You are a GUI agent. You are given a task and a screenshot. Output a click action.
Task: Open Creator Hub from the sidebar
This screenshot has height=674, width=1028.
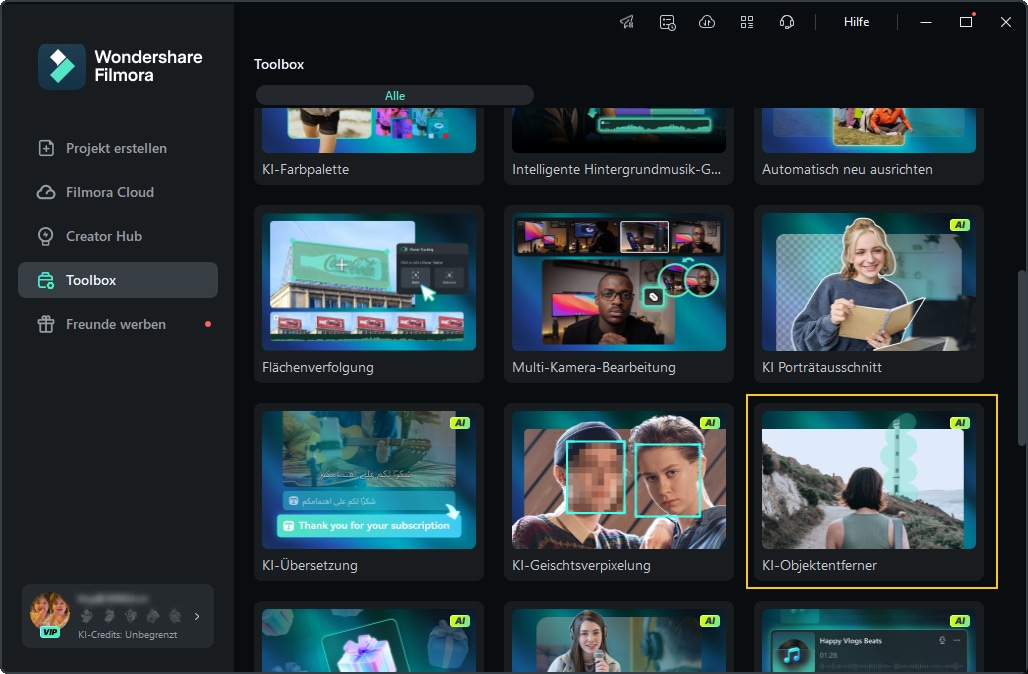[x=118, y=236]
